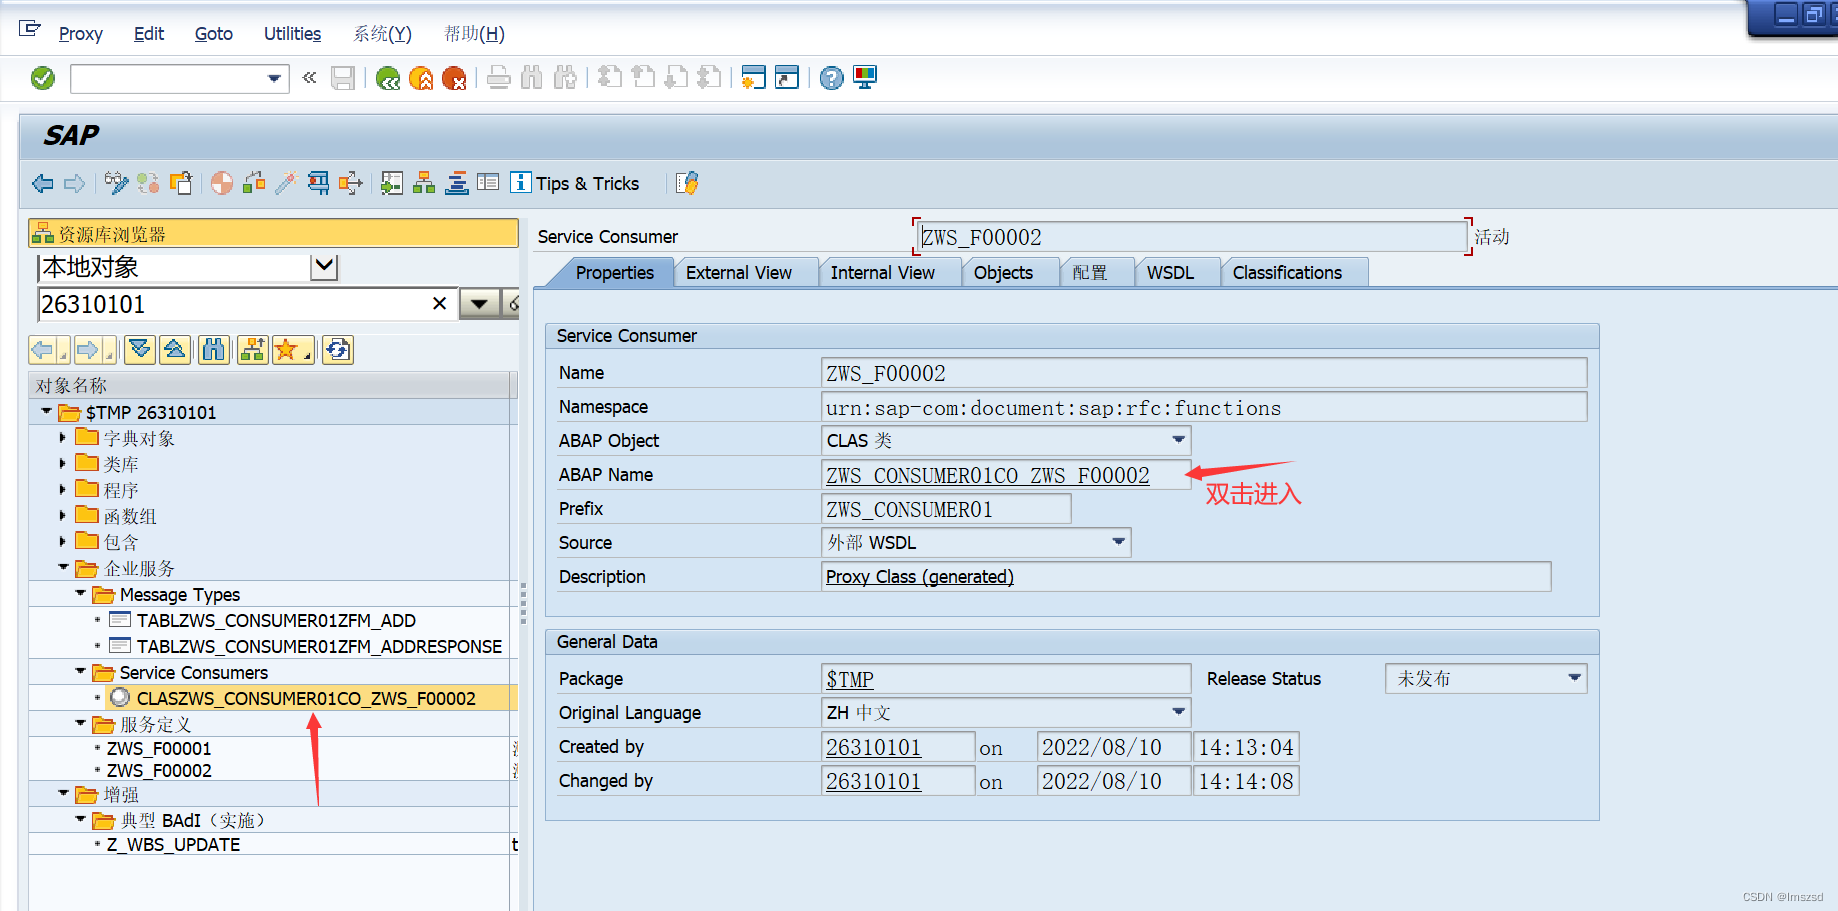Collapse the $TMP 26310101 root node
Image resolution: width=1838 pixels, height=911 pixels.
[46, 411]
